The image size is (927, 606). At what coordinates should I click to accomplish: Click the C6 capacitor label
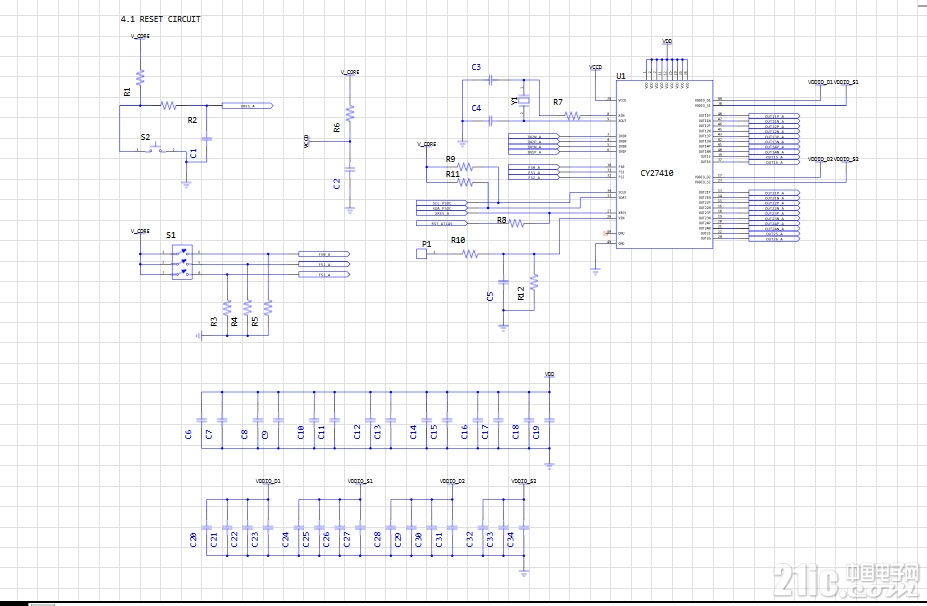click(x=188, y=434)
